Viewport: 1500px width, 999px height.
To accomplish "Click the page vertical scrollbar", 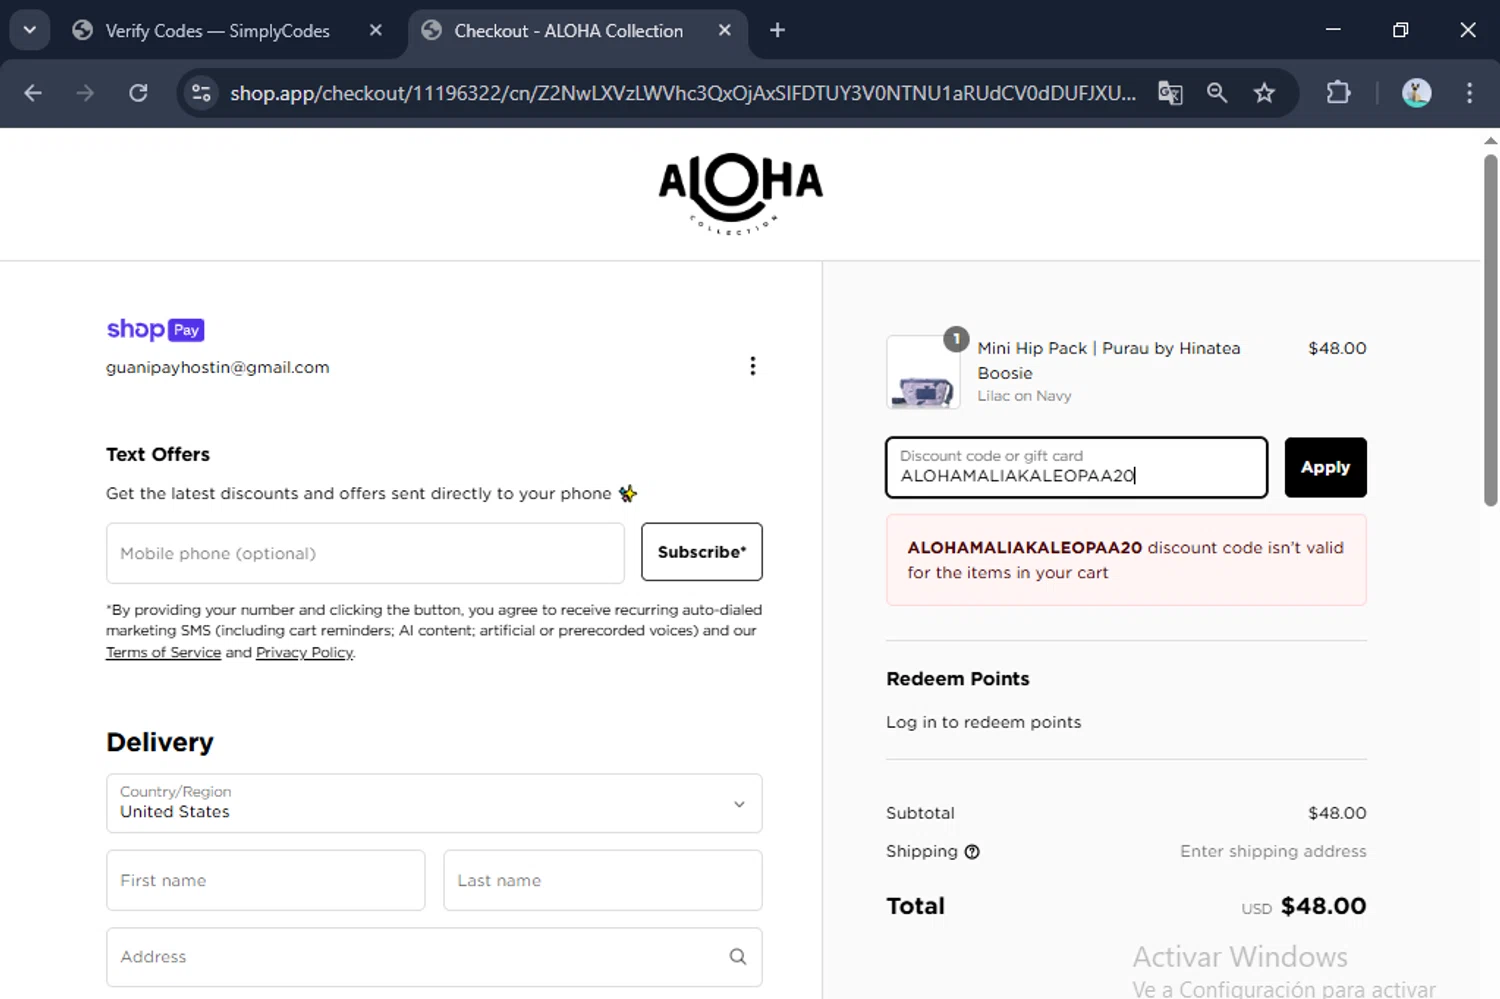I will click(1490, 330).
